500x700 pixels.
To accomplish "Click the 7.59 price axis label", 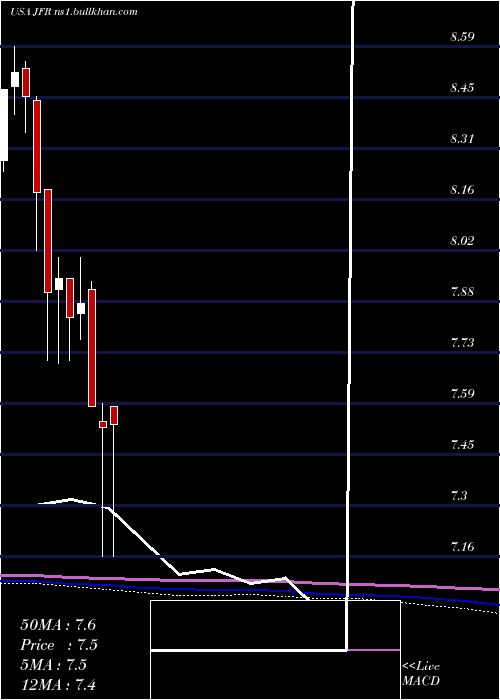I will 462,394.
